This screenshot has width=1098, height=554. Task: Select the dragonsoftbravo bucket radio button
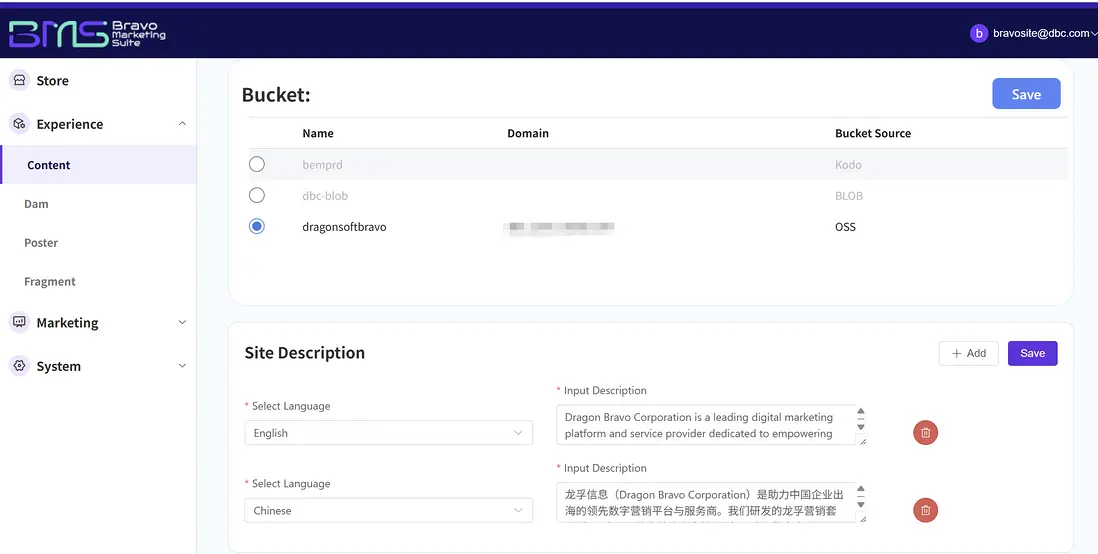257,226
